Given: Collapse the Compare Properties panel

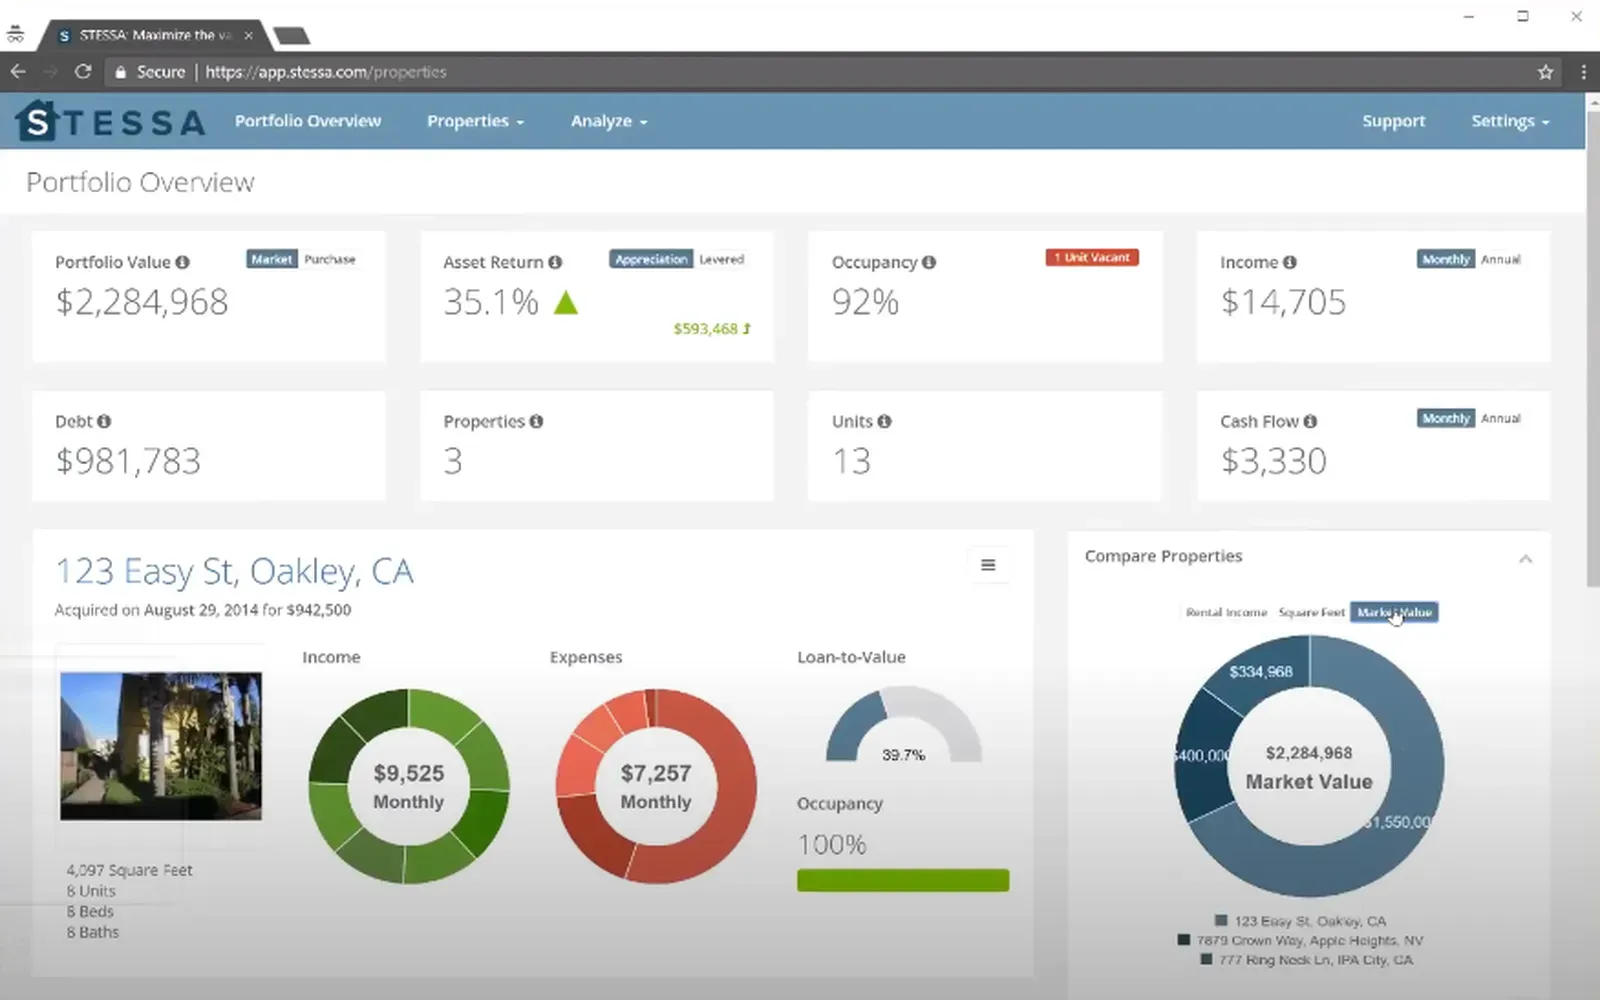Looking at the screenshot, I should (x=1525, y=559).
